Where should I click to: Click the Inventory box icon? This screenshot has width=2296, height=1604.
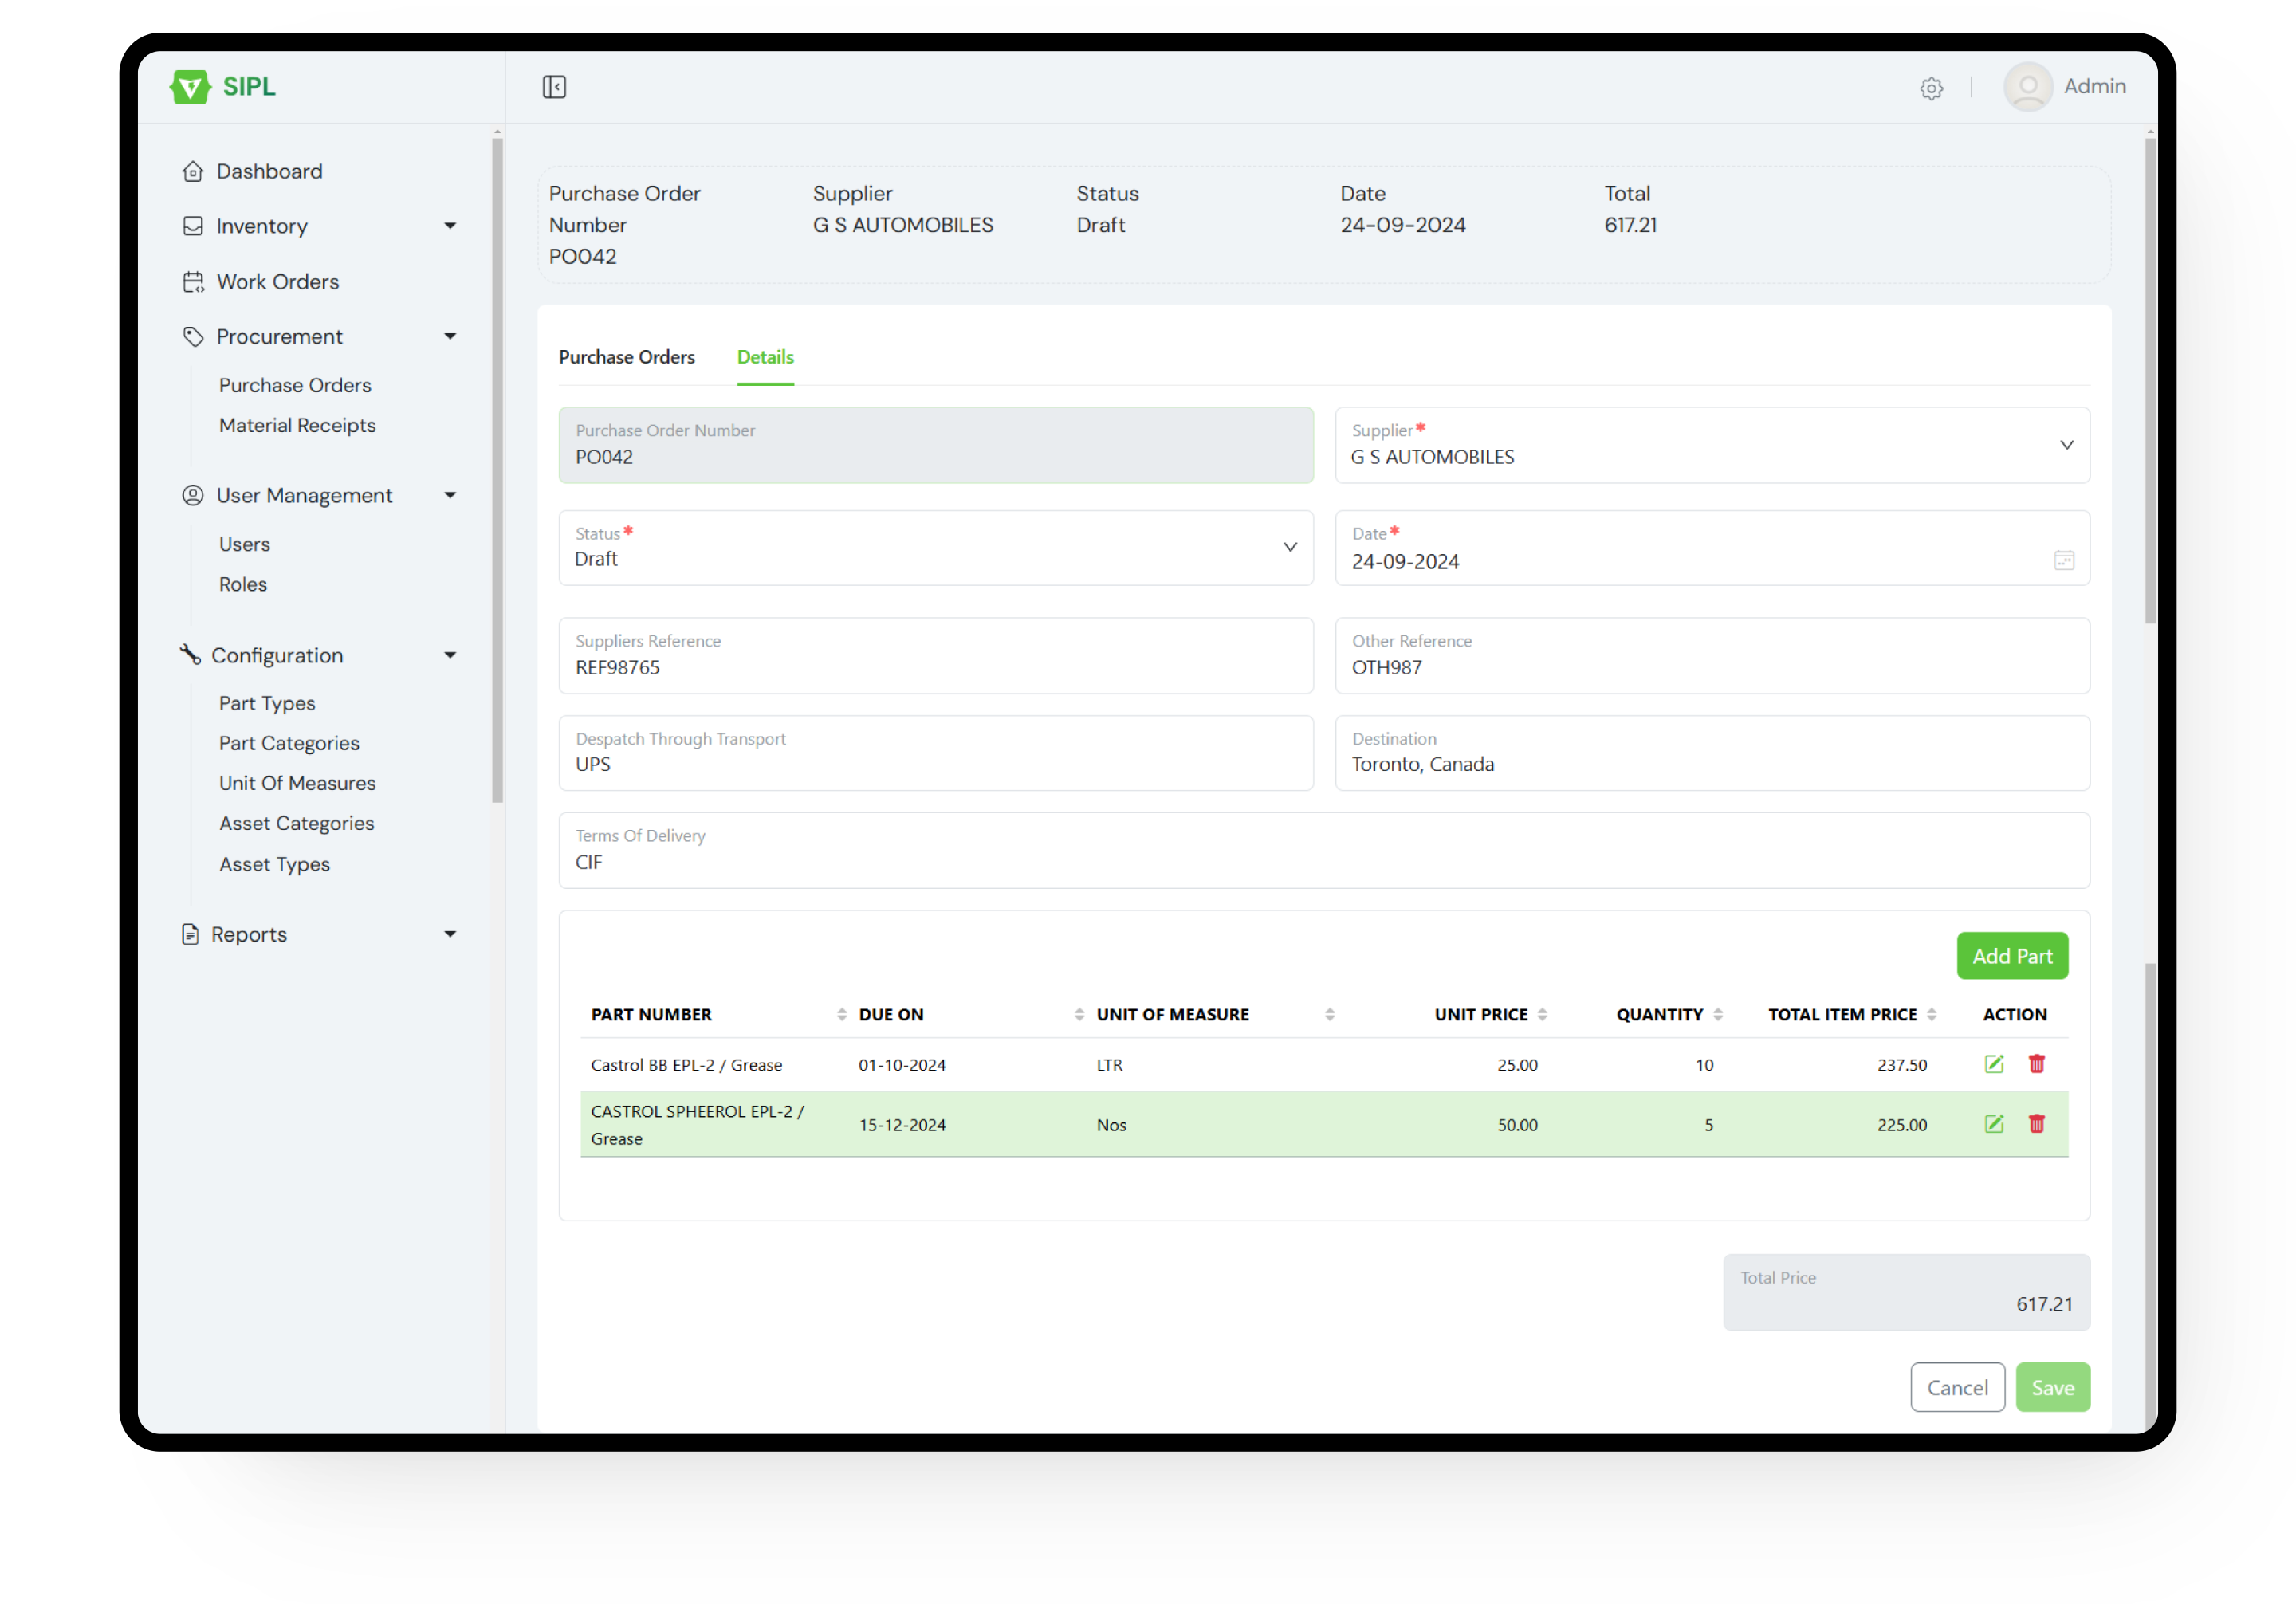click(x=192, y=226)
